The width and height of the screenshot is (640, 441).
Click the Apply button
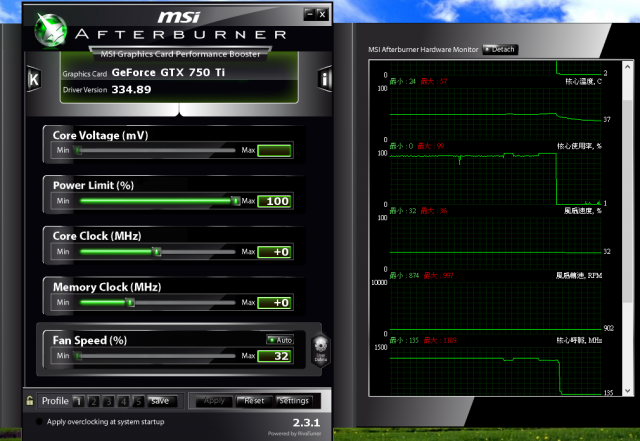pyautogui.click(x=214, y=401)
